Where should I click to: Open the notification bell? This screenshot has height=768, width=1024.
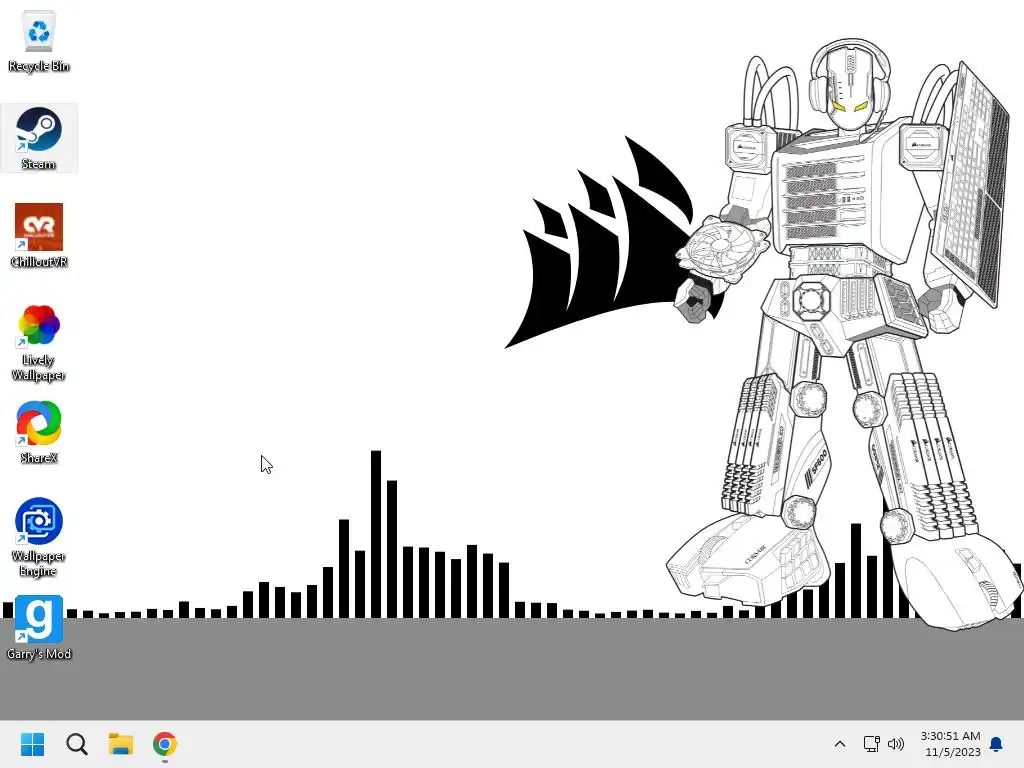click(x=997, y=744)
